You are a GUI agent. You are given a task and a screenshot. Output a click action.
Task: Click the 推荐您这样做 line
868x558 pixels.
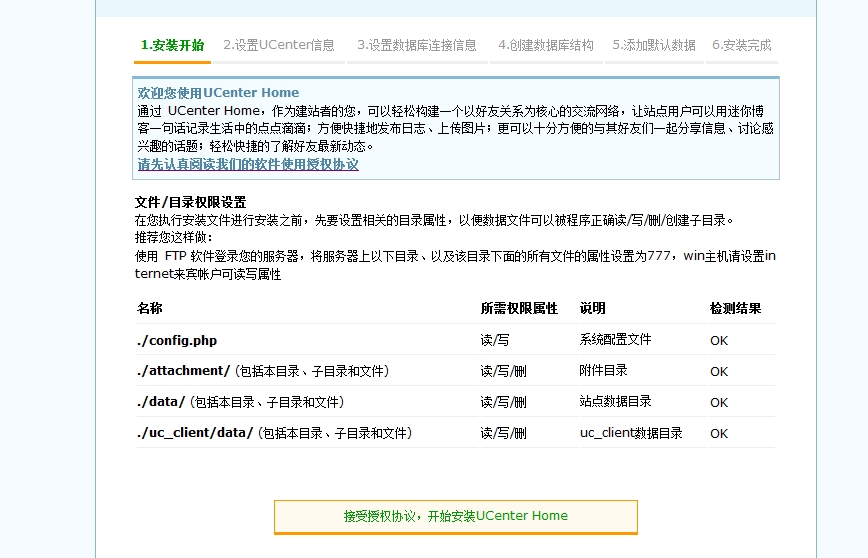coord(173,237)
